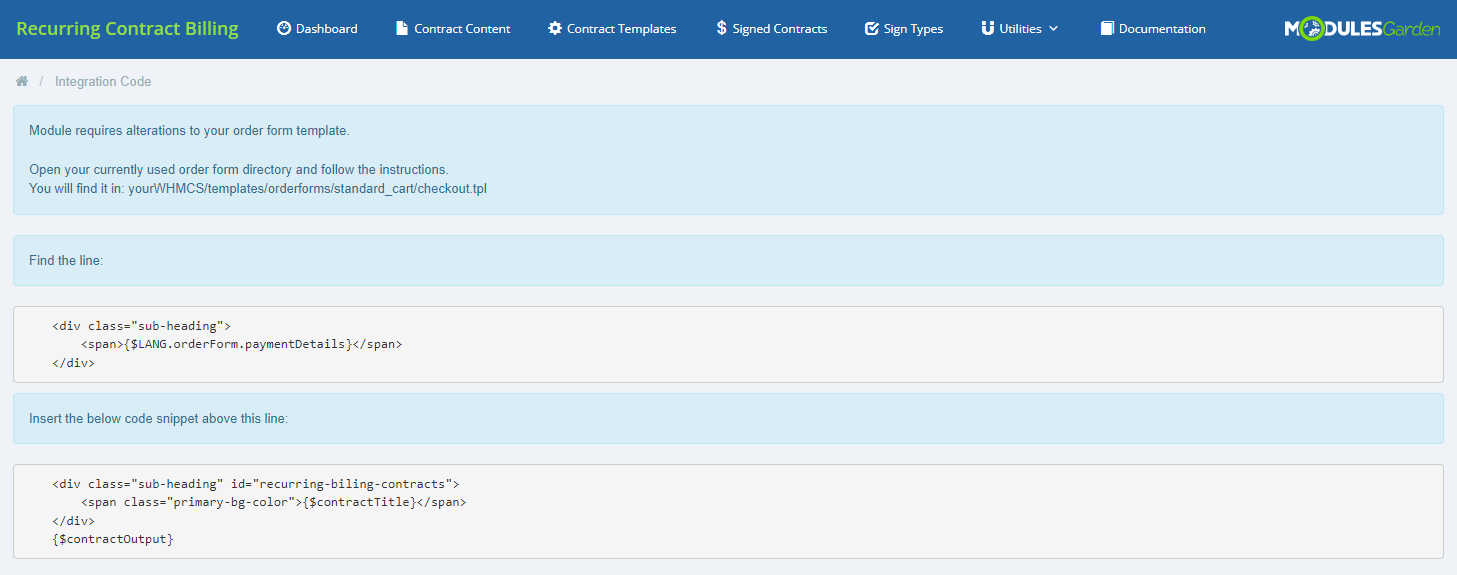The image size is (1457, 575).
Task: Click the Contract Content file icon
Action: [x=402, y=29]
